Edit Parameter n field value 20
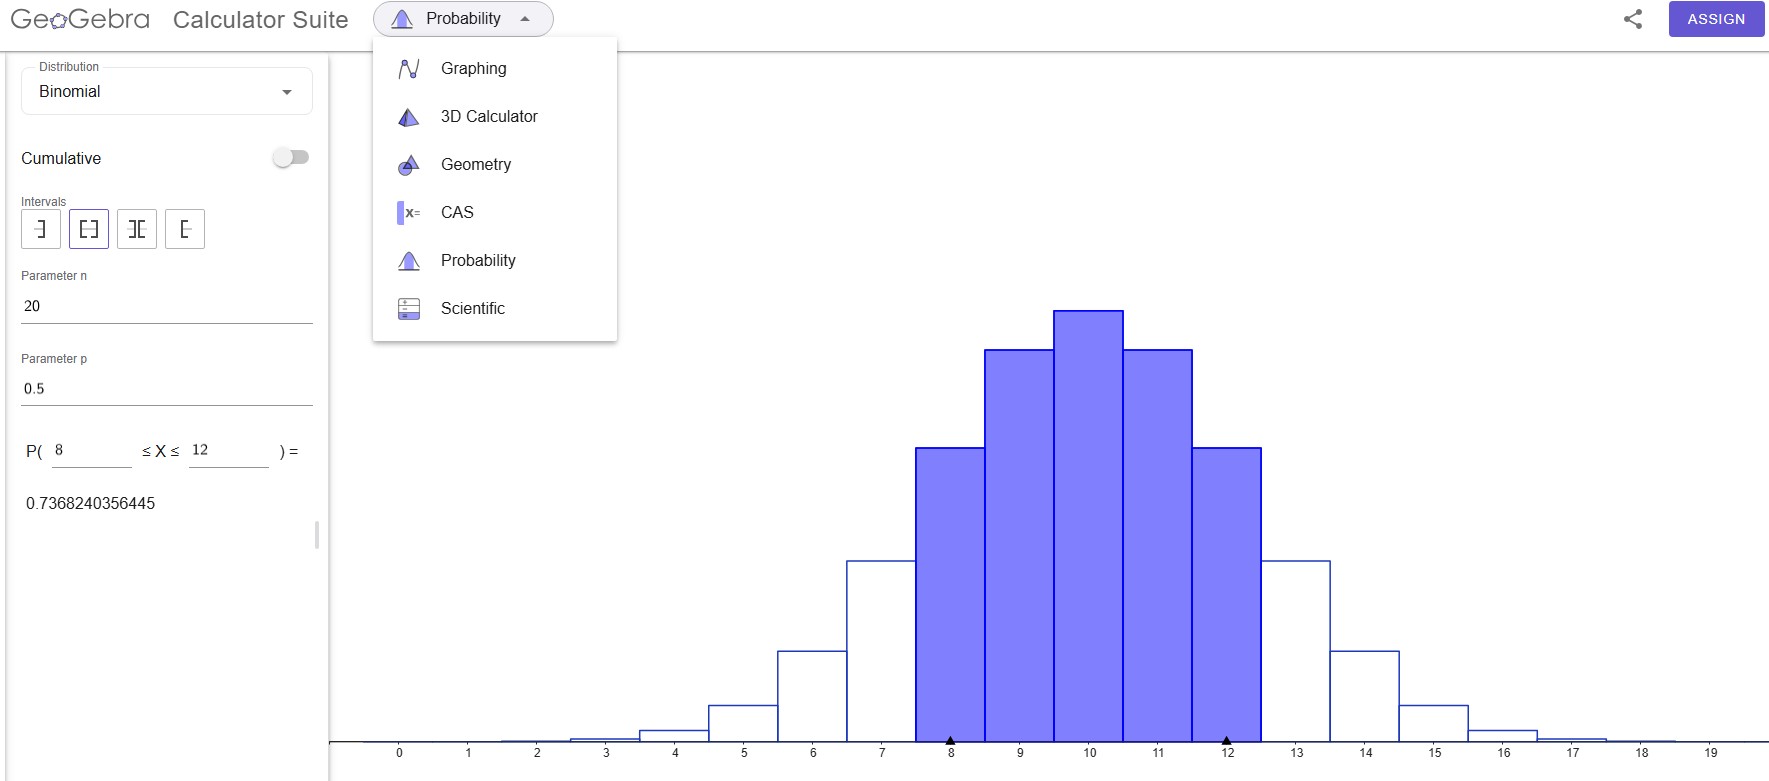The width and height of the screenshot is (1769, 781). (x=167, y=306)
